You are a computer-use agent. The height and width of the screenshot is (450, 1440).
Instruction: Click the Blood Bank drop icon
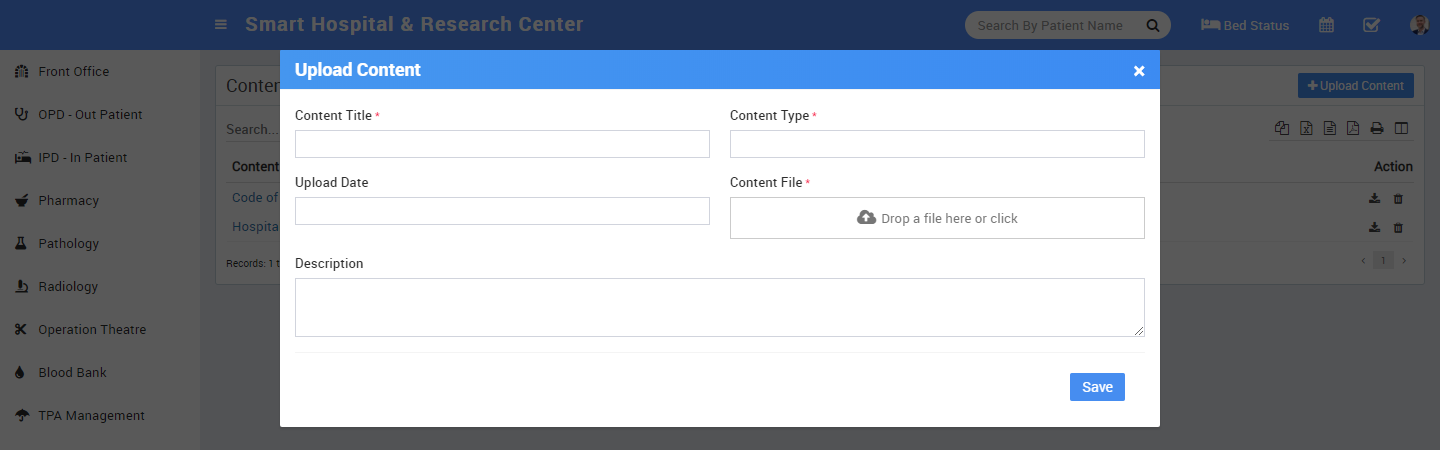pyautogui.click(x=19, y=373)
